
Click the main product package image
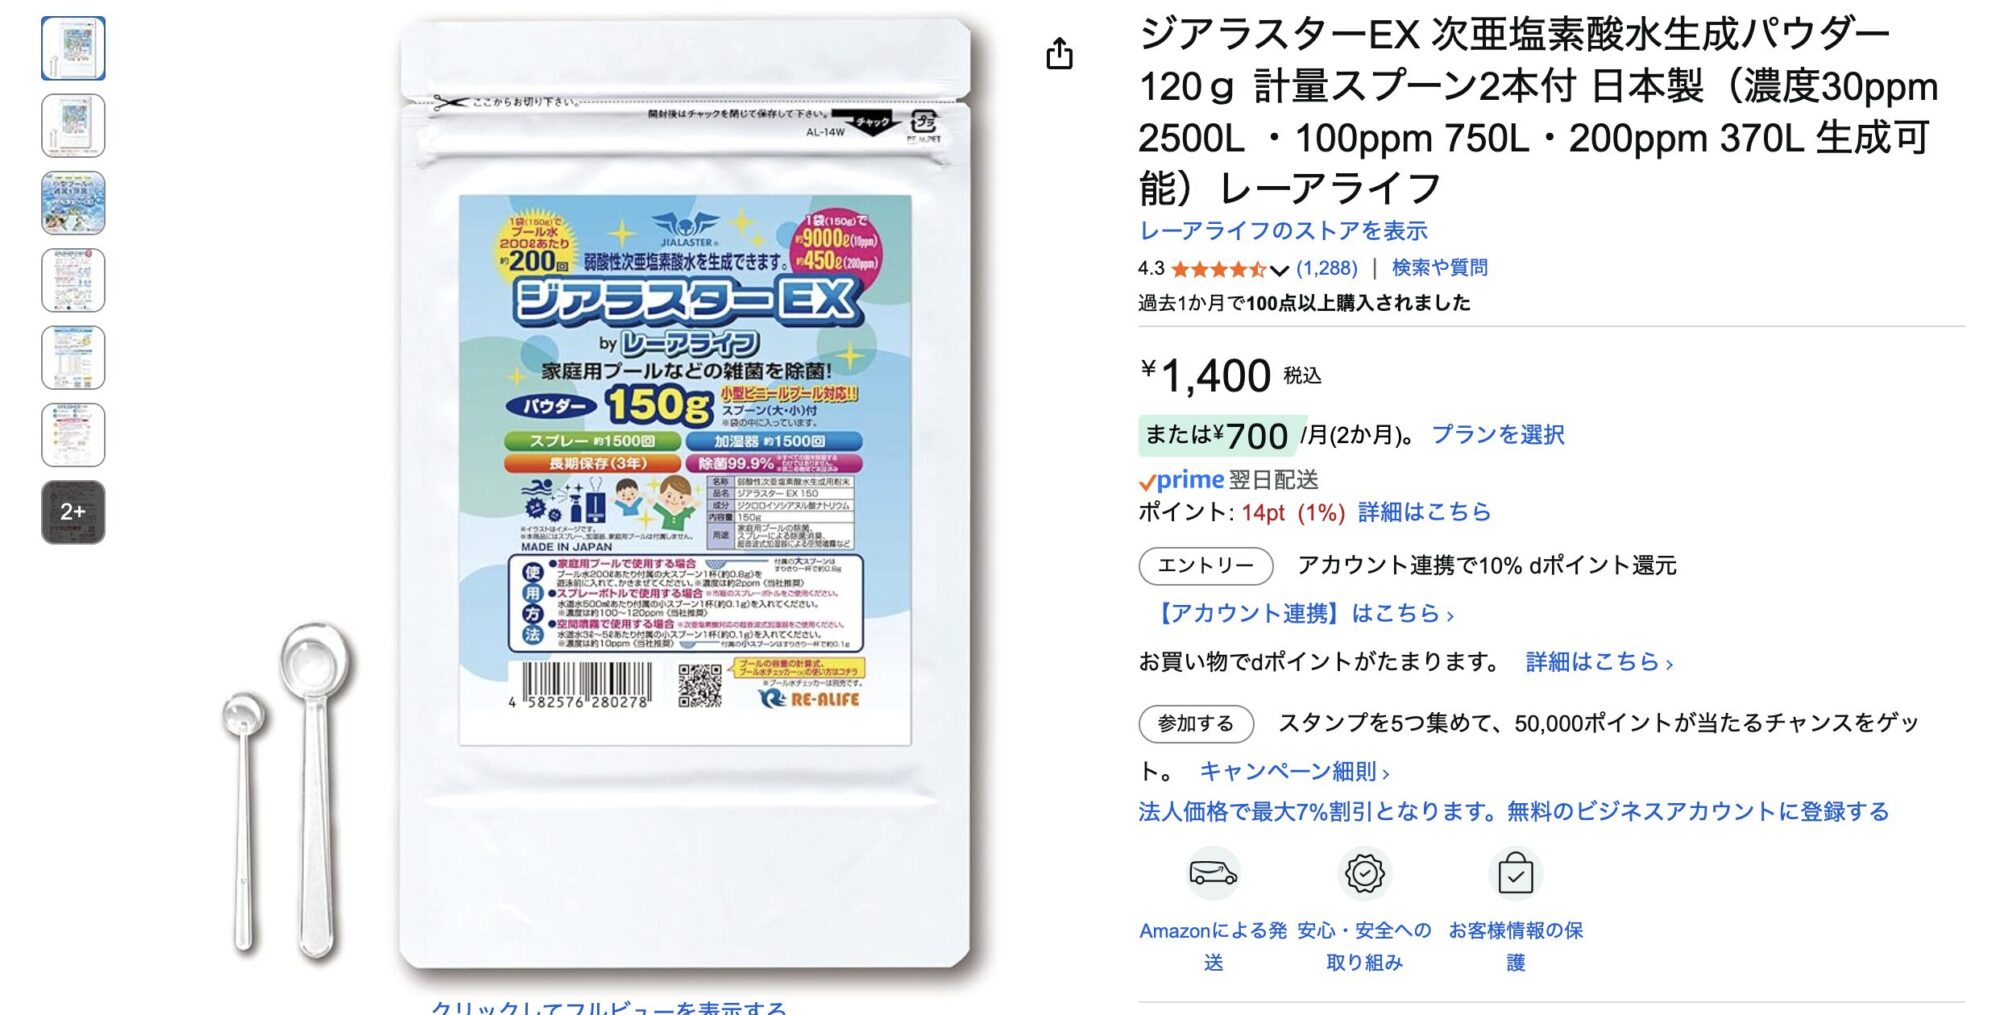pos(685,495)
